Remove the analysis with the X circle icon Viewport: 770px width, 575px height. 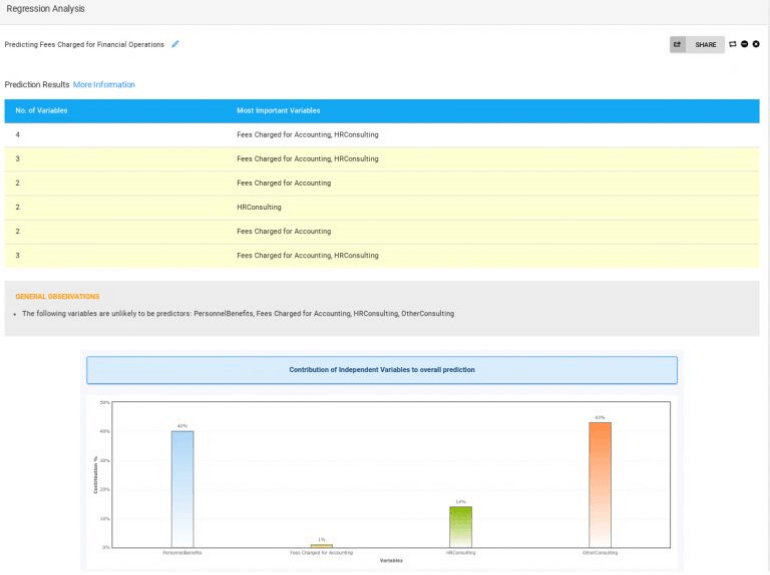tap(756, 44)
